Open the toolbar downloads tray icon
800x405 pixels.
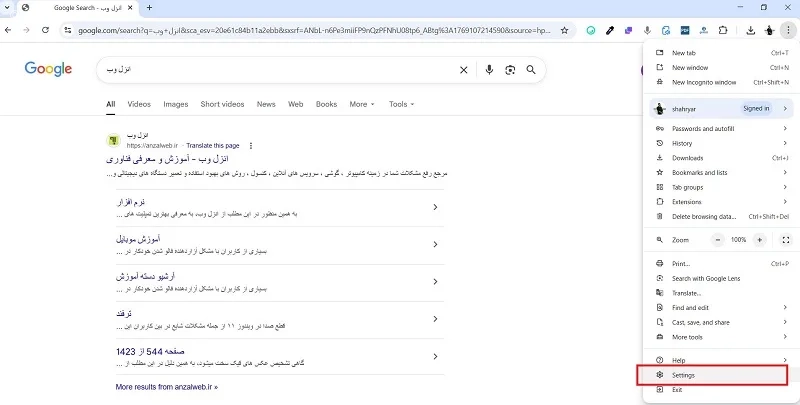(x=751, y=31)
